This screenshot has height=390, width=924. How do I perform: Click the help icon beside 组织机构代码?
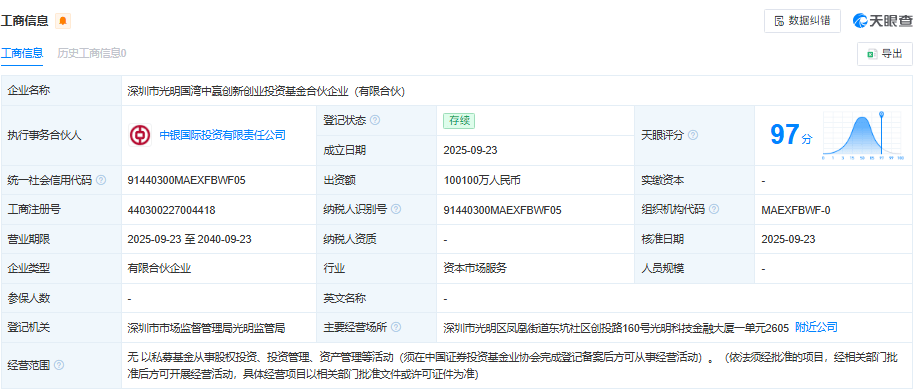(x=714, y=209)
